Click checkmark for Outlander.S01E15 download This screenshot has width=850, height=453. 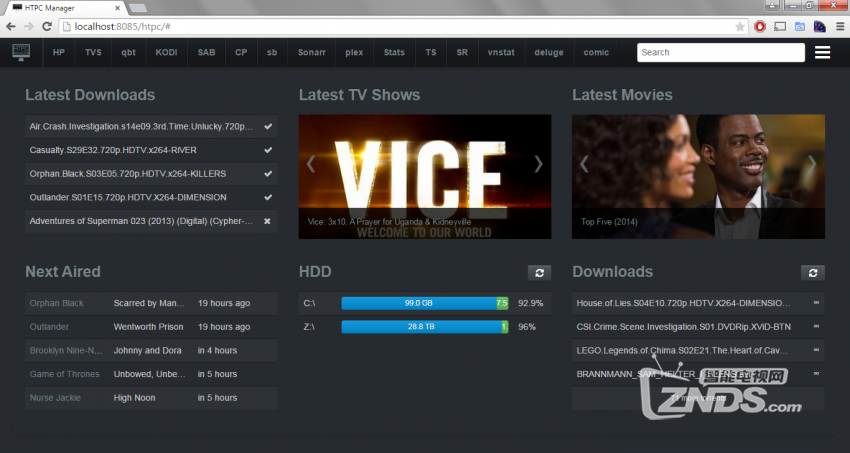[x=268, y=197]
